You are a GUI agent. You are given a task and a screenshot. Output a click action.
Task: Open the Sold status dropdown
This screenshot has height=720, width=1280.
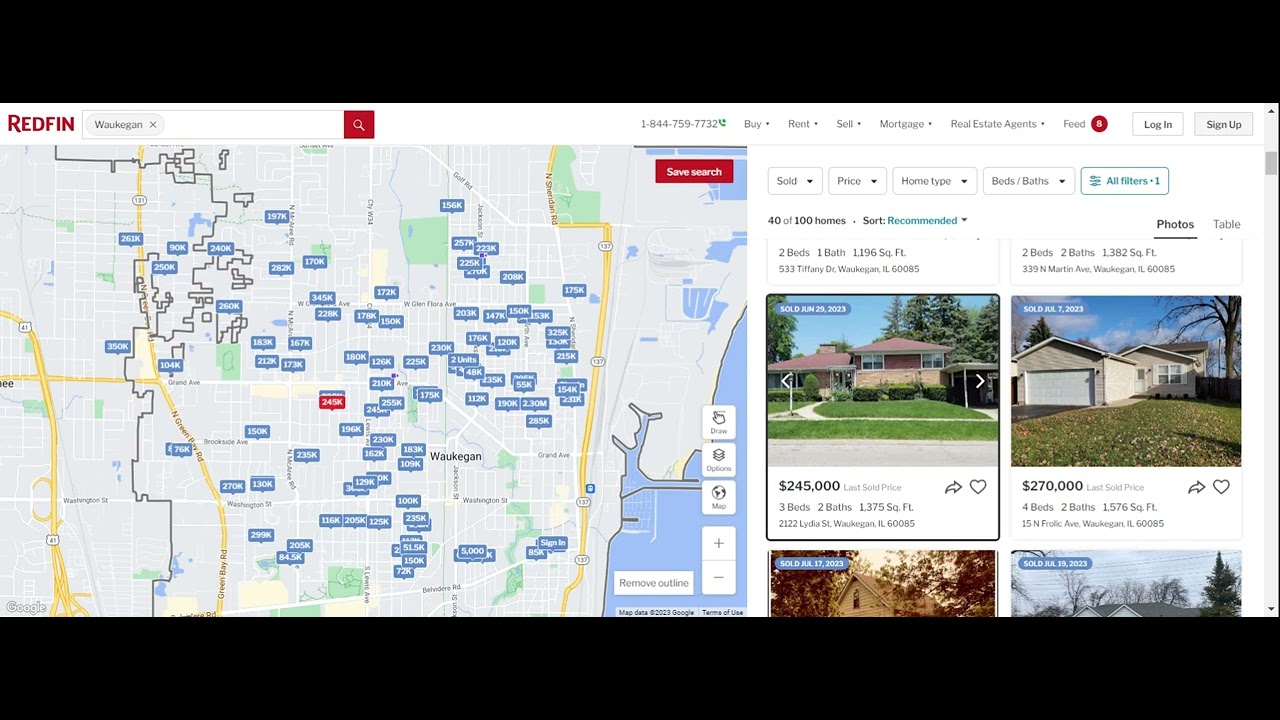coord(795,181)
